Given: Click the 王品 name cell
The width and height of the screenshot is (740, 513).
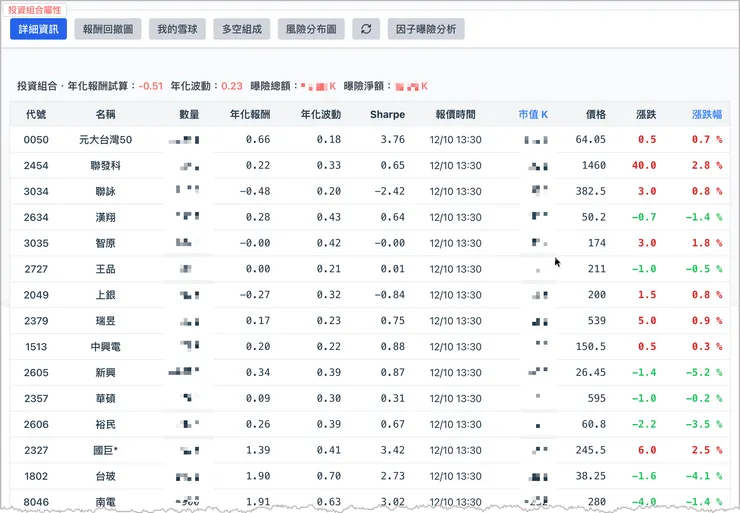Looking at the screenshot, I should 105,269.
